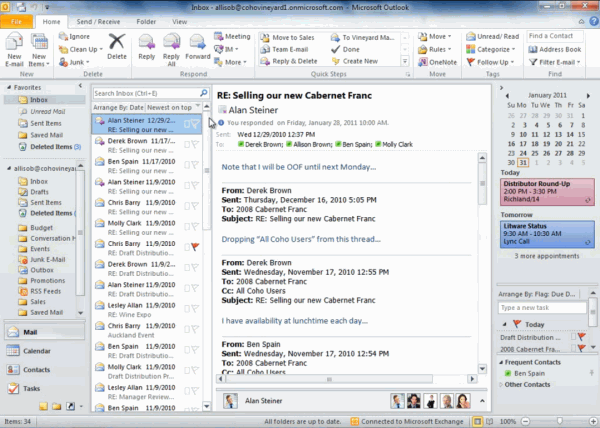
Task: Open the Junk E-Mail folder
Action: [47, 260]
